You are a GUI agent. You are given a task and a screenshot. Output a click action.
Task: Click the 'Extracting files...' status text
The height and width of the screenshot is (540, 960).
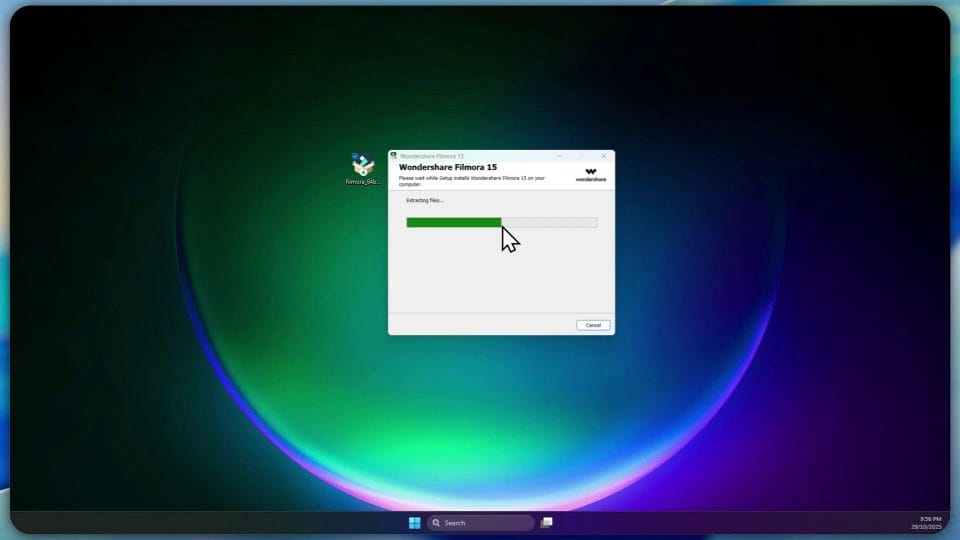tap(424, 200)
